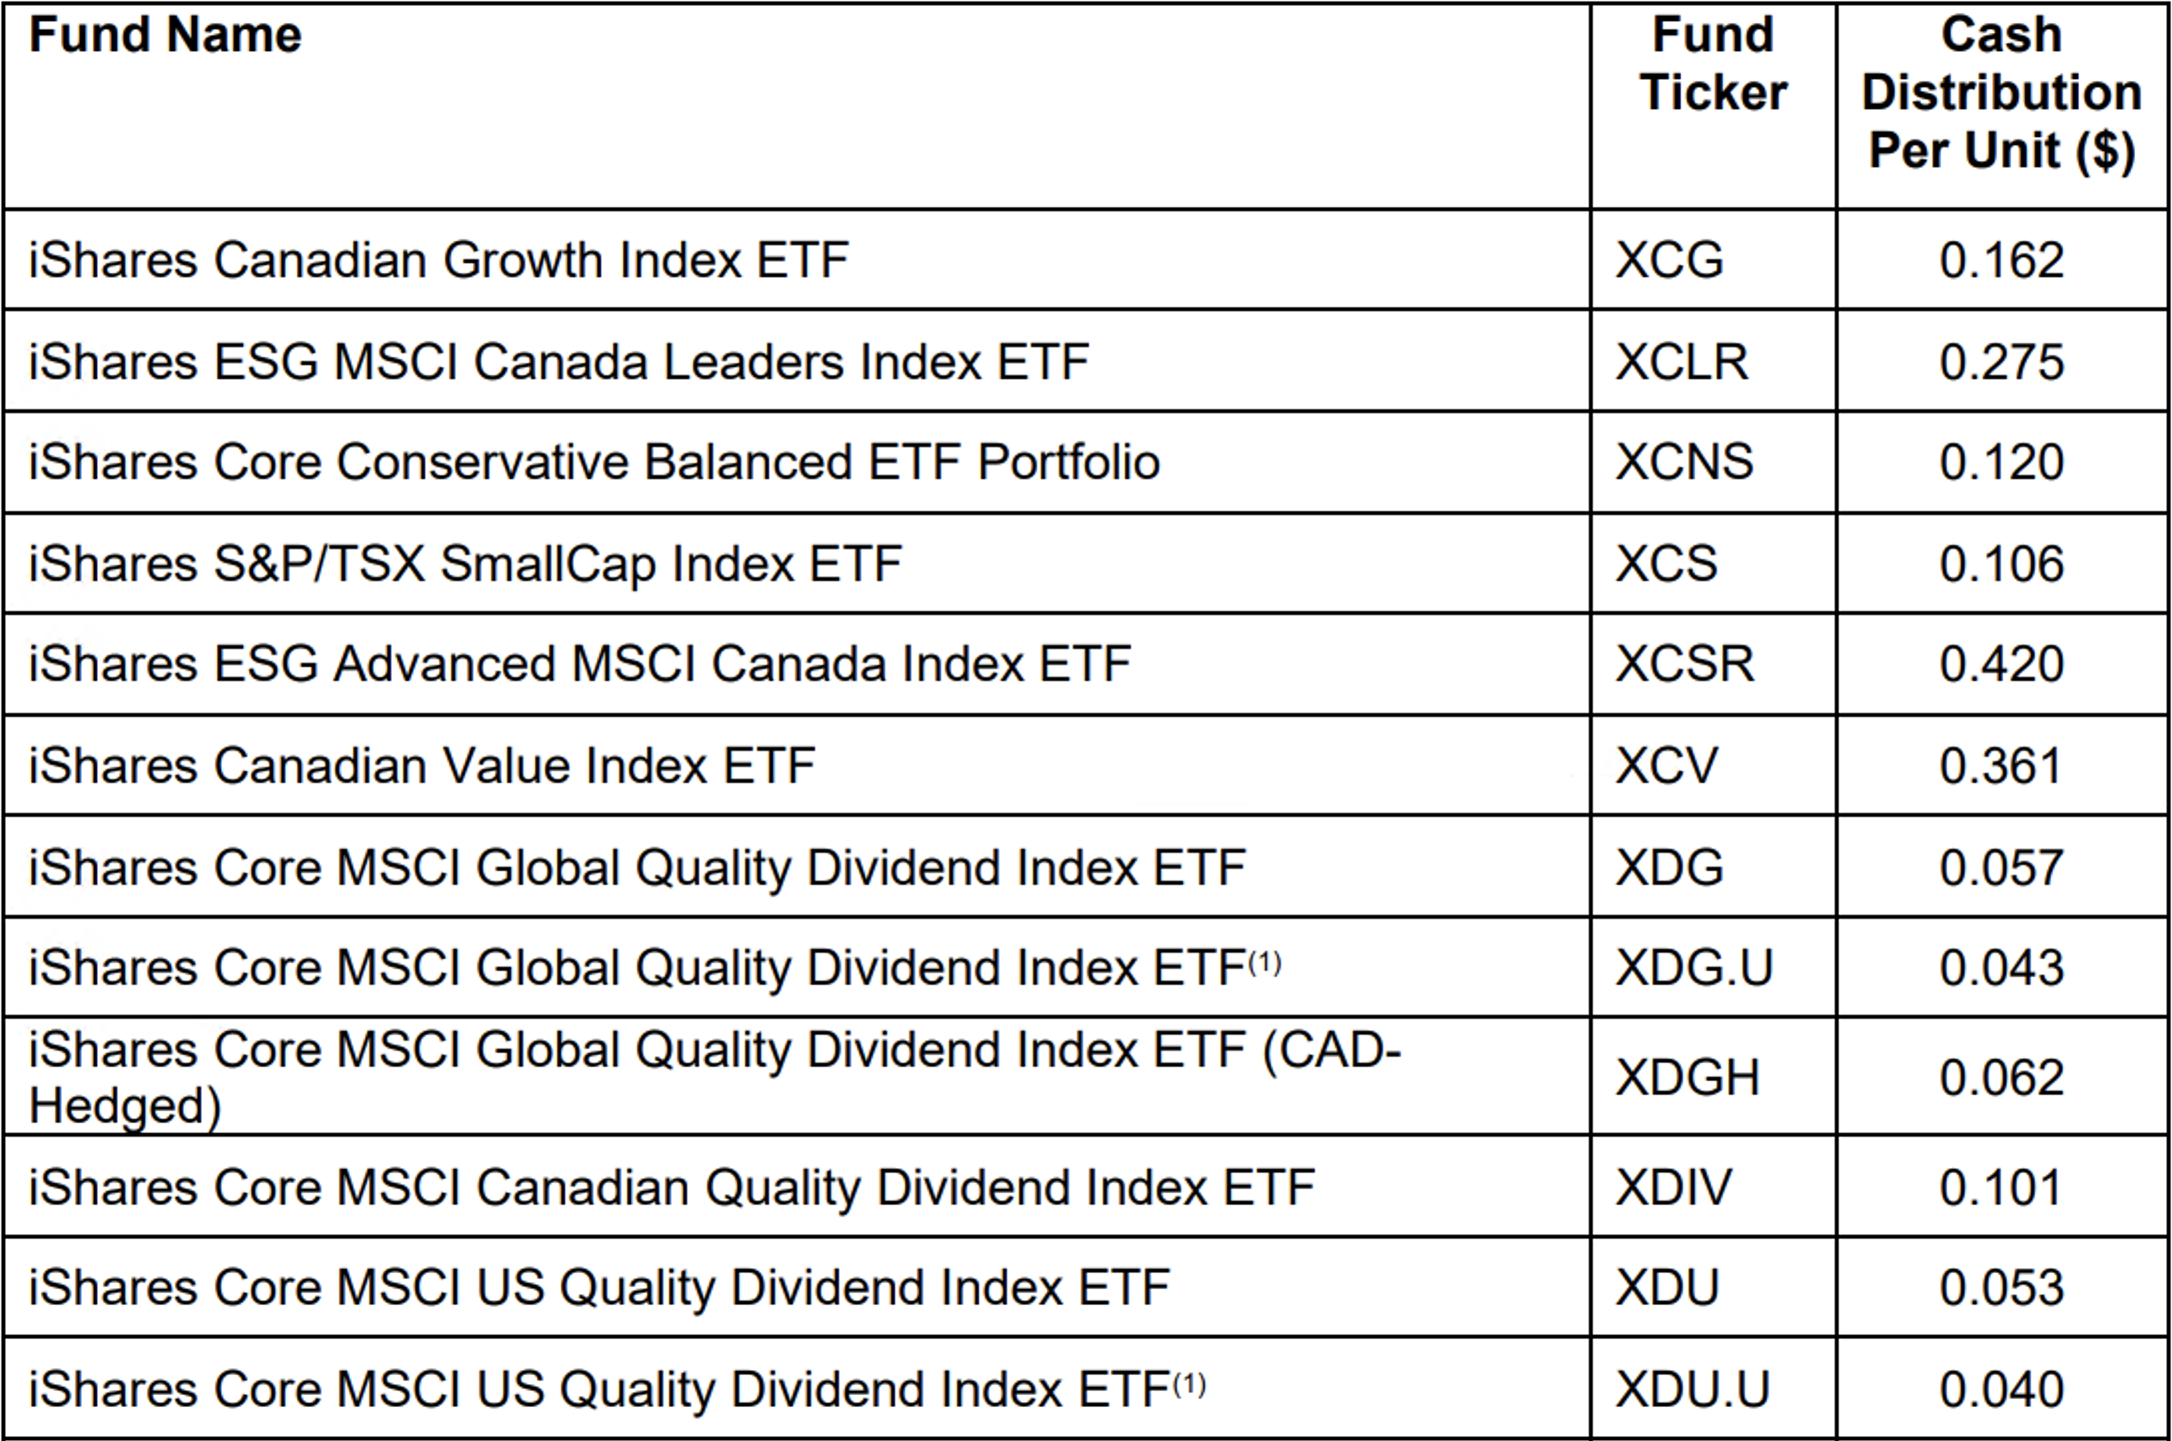Select the CAD-Hedged Global Quality Dividend fund name
The height and width of the screenshot is (1441, 2172).
coord(714,1077)
